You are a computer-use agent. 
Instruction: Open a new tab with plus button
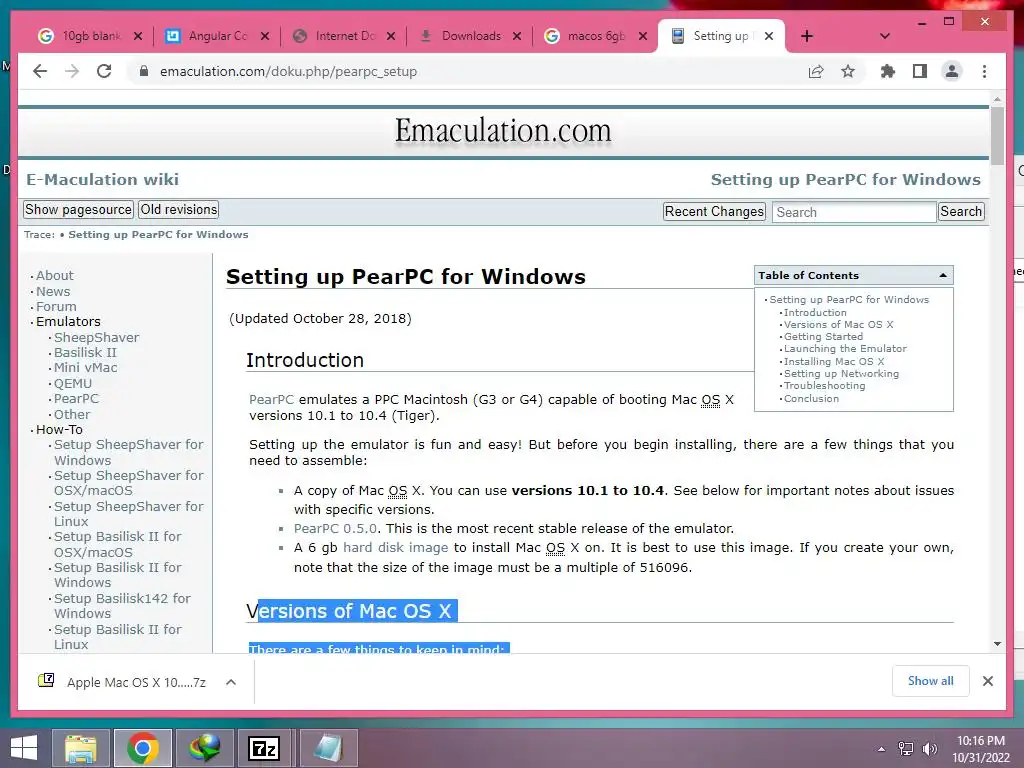pos(807,36)
